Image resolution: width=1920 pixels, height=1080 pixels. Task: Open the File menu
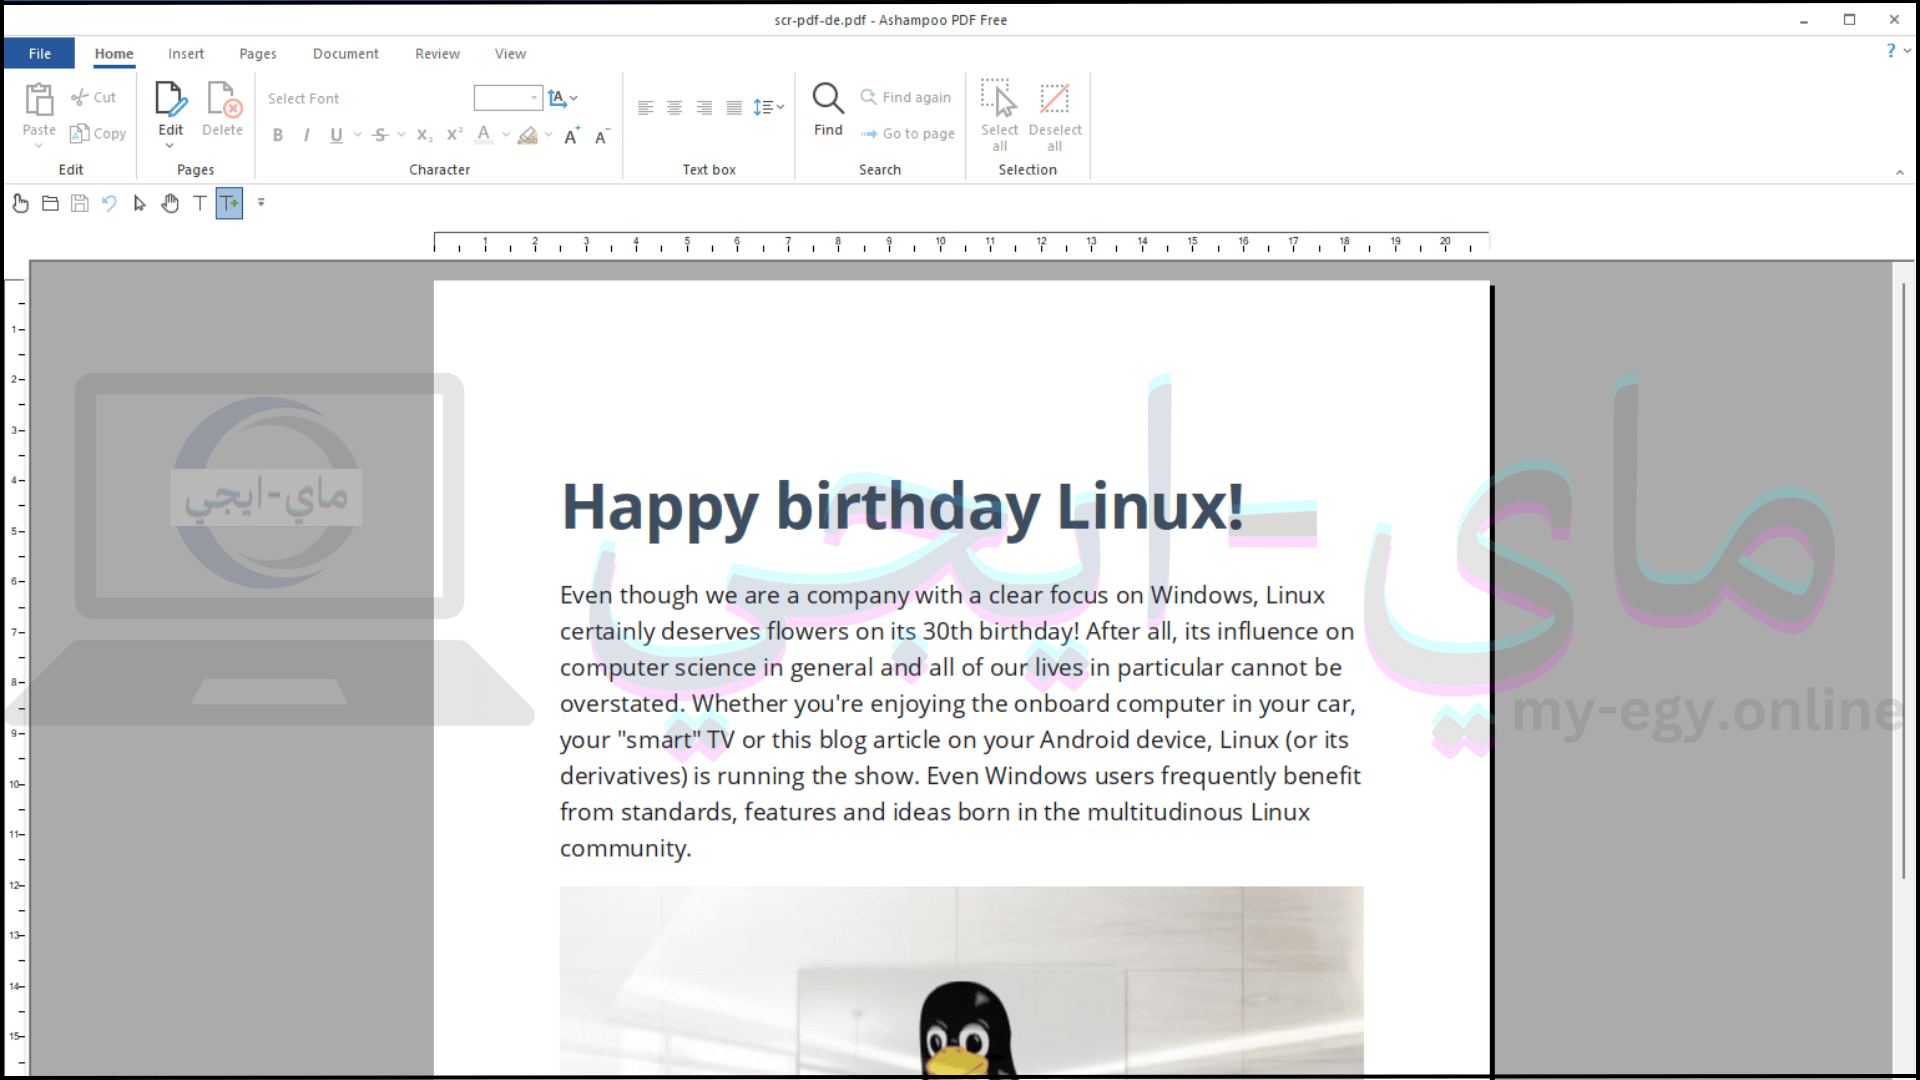pos(39,53)
